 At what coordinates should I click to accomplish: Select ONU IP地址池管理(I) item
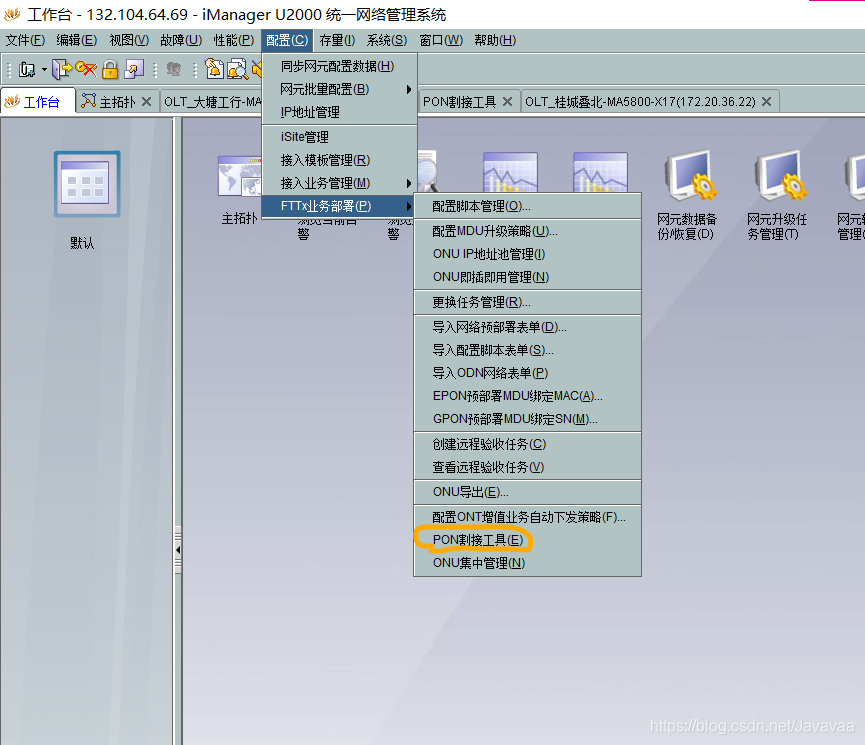click(x=527, y=254)
